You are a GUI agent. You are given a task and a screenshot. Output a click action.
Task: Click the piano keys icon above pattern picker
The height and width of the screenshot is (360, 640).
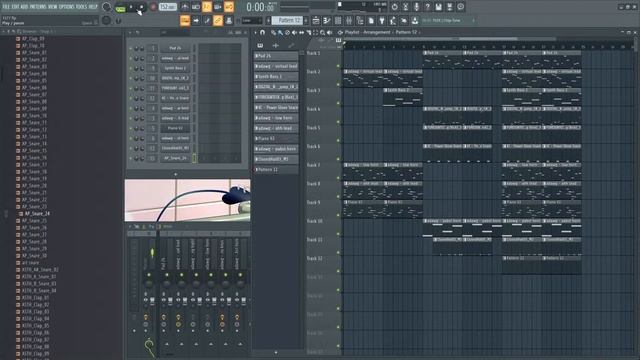260,45
